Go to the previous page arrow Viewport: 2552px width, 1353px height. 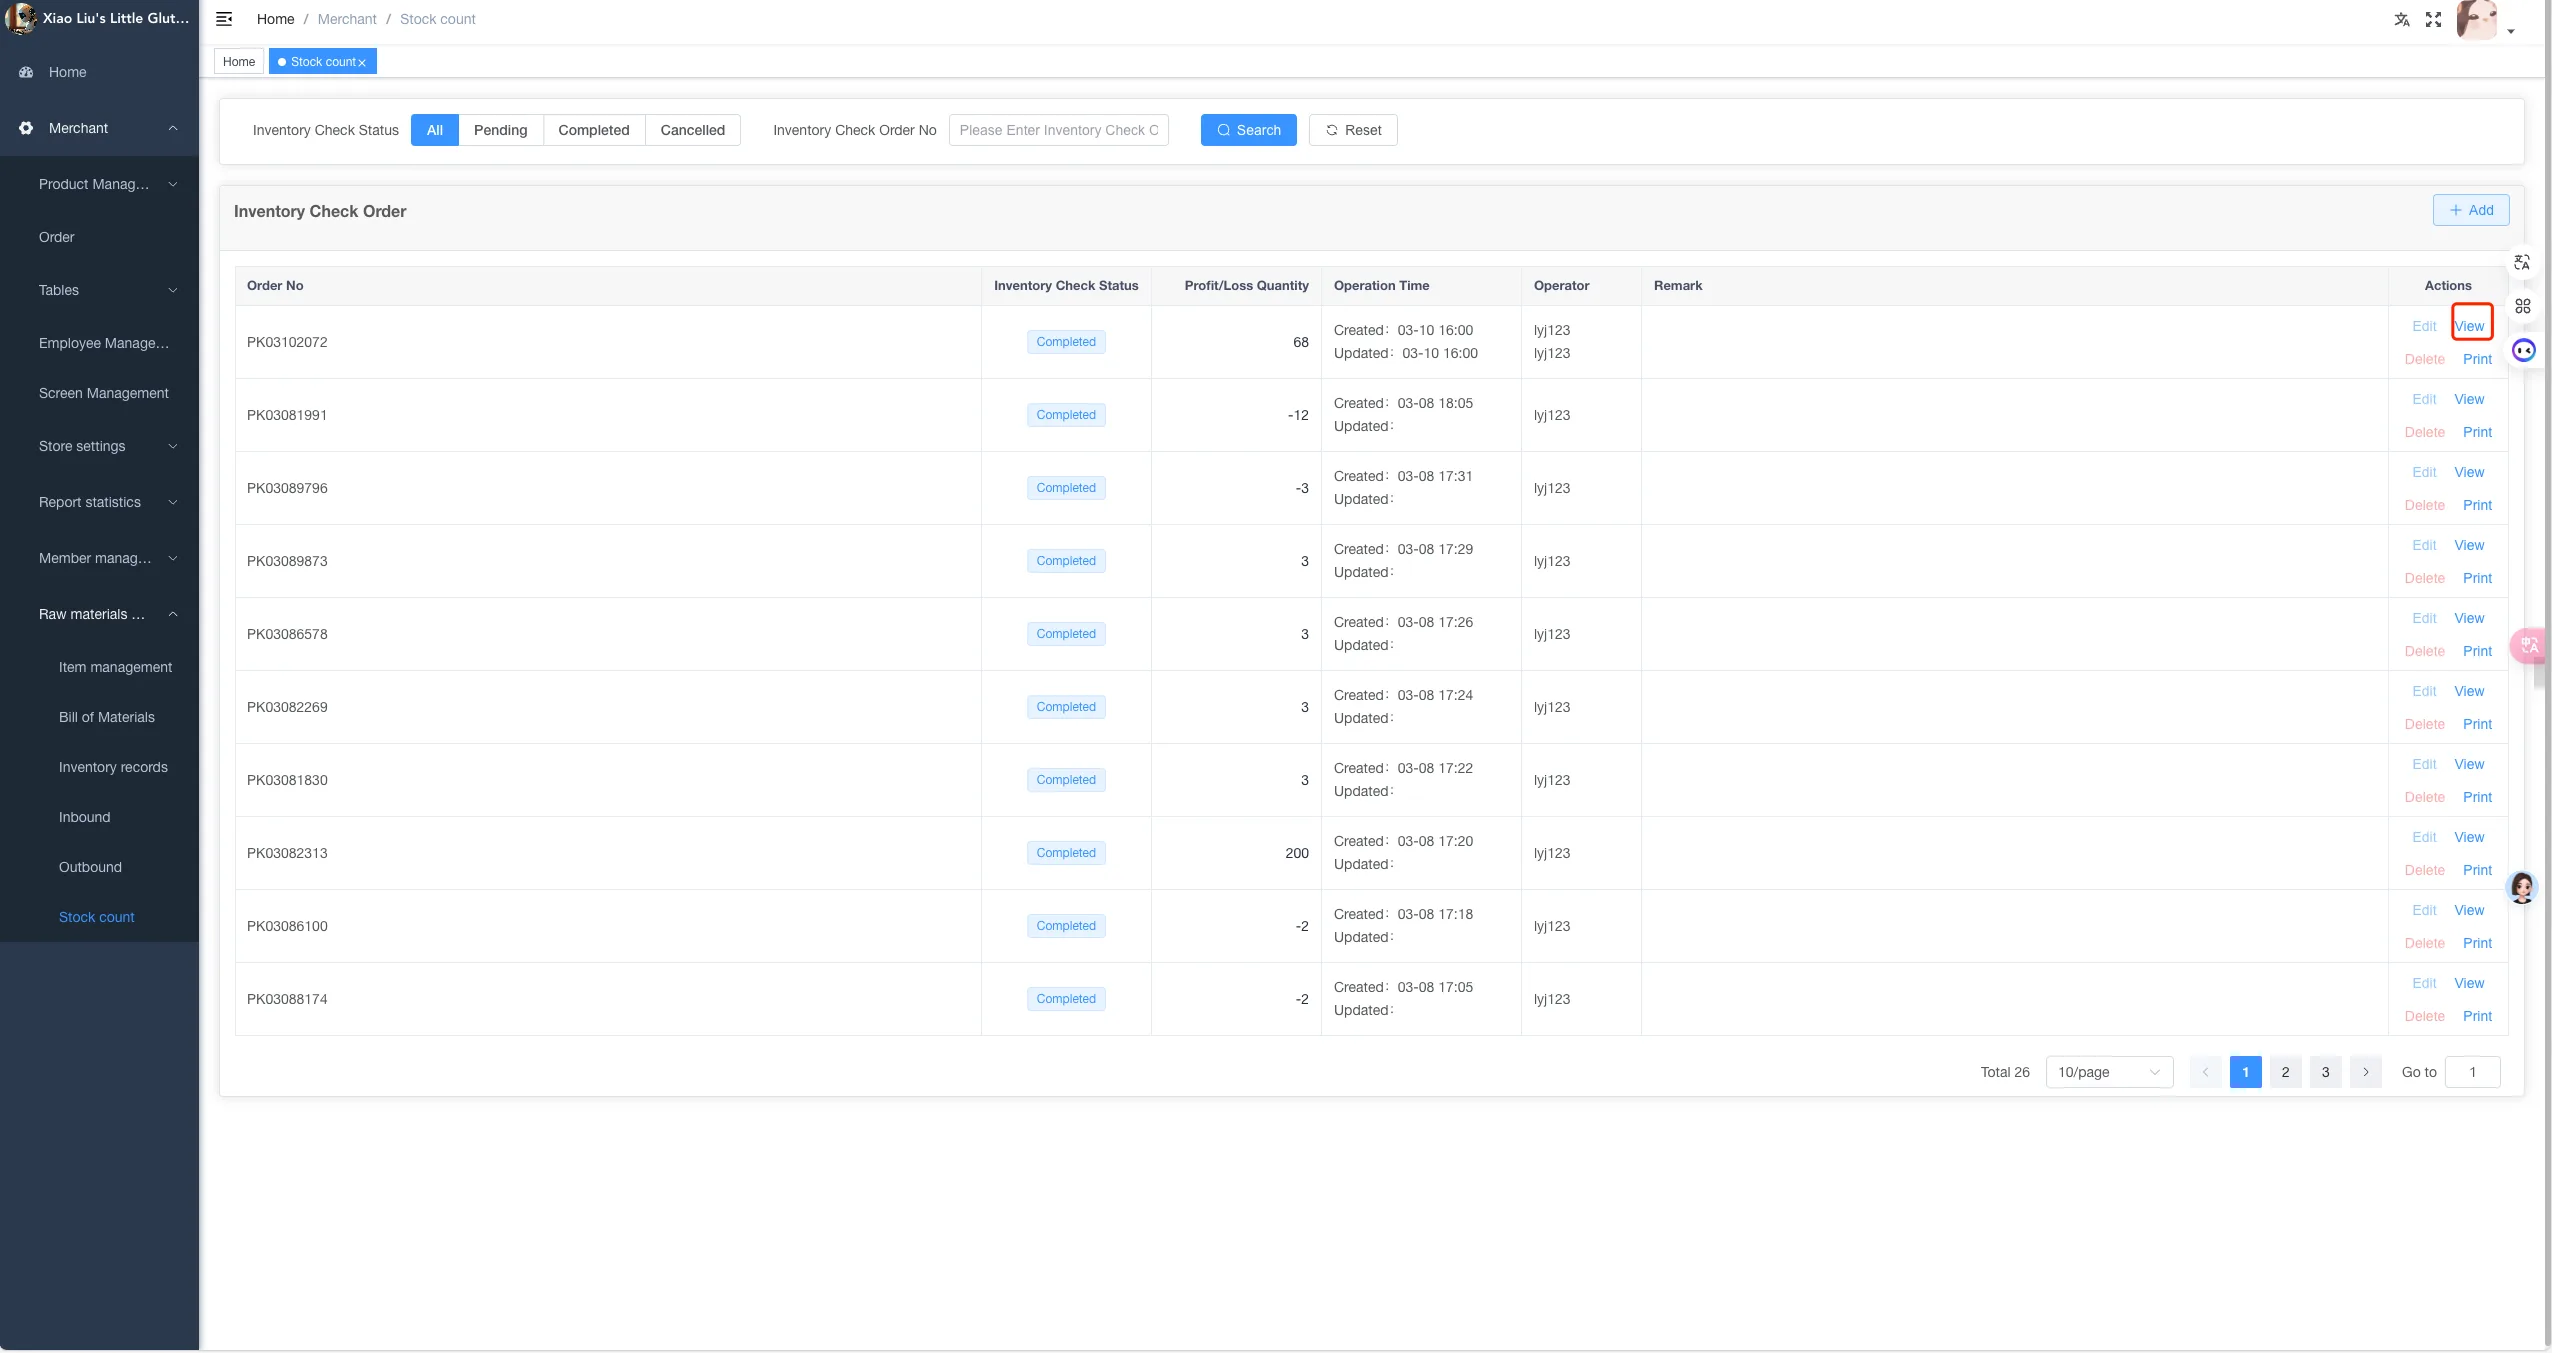[x=2205, y=1072]
